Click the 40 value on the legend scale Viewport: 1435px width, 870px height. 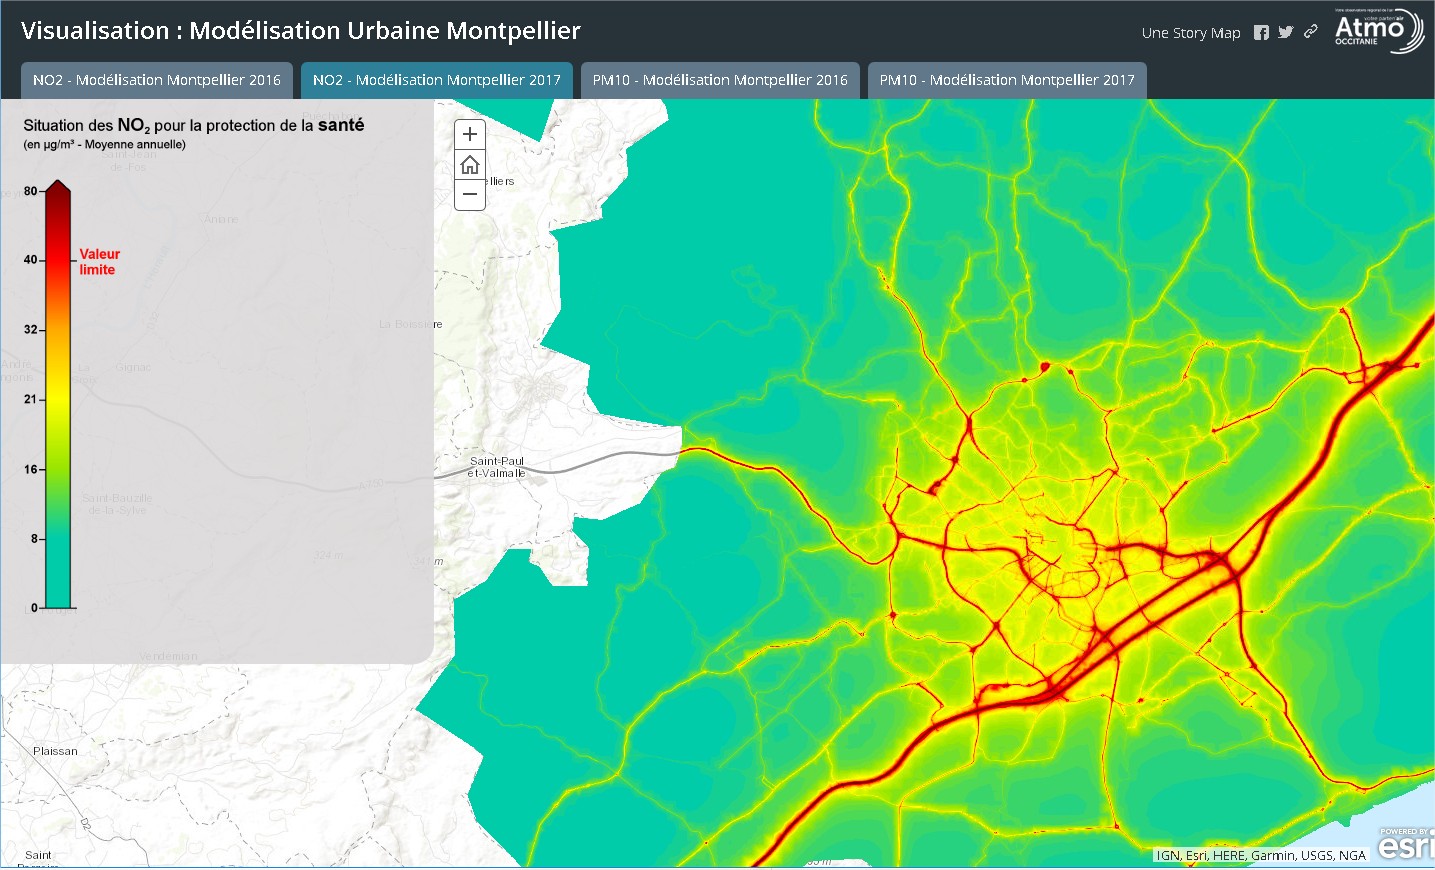[x=31, y=260]
